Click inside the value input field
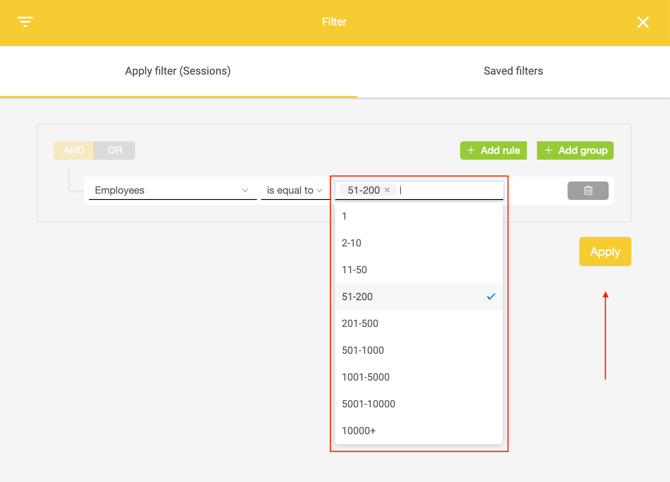670x482 pixels. pyautogui.click(x=450, y=190)
